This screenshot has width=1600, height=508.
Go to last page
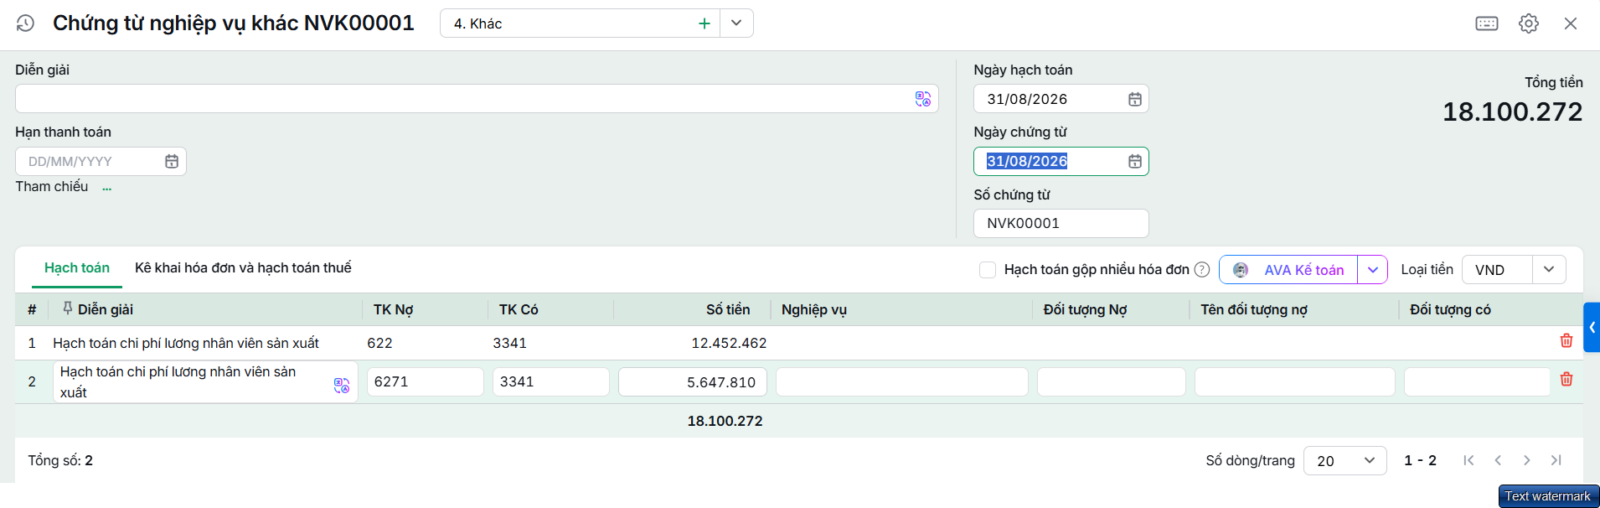tap(1556, 460)
